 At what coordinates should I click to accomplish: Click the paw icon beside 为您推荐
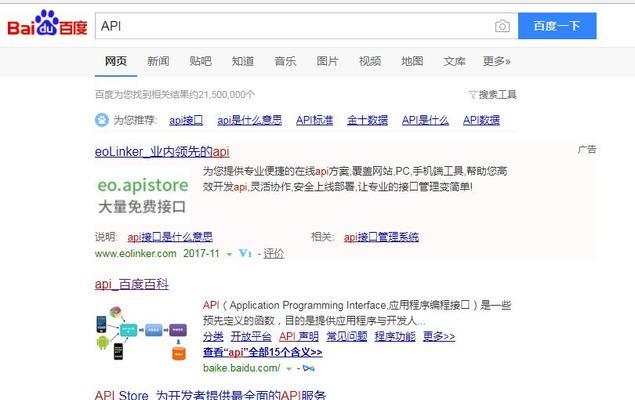click(102, 120)
